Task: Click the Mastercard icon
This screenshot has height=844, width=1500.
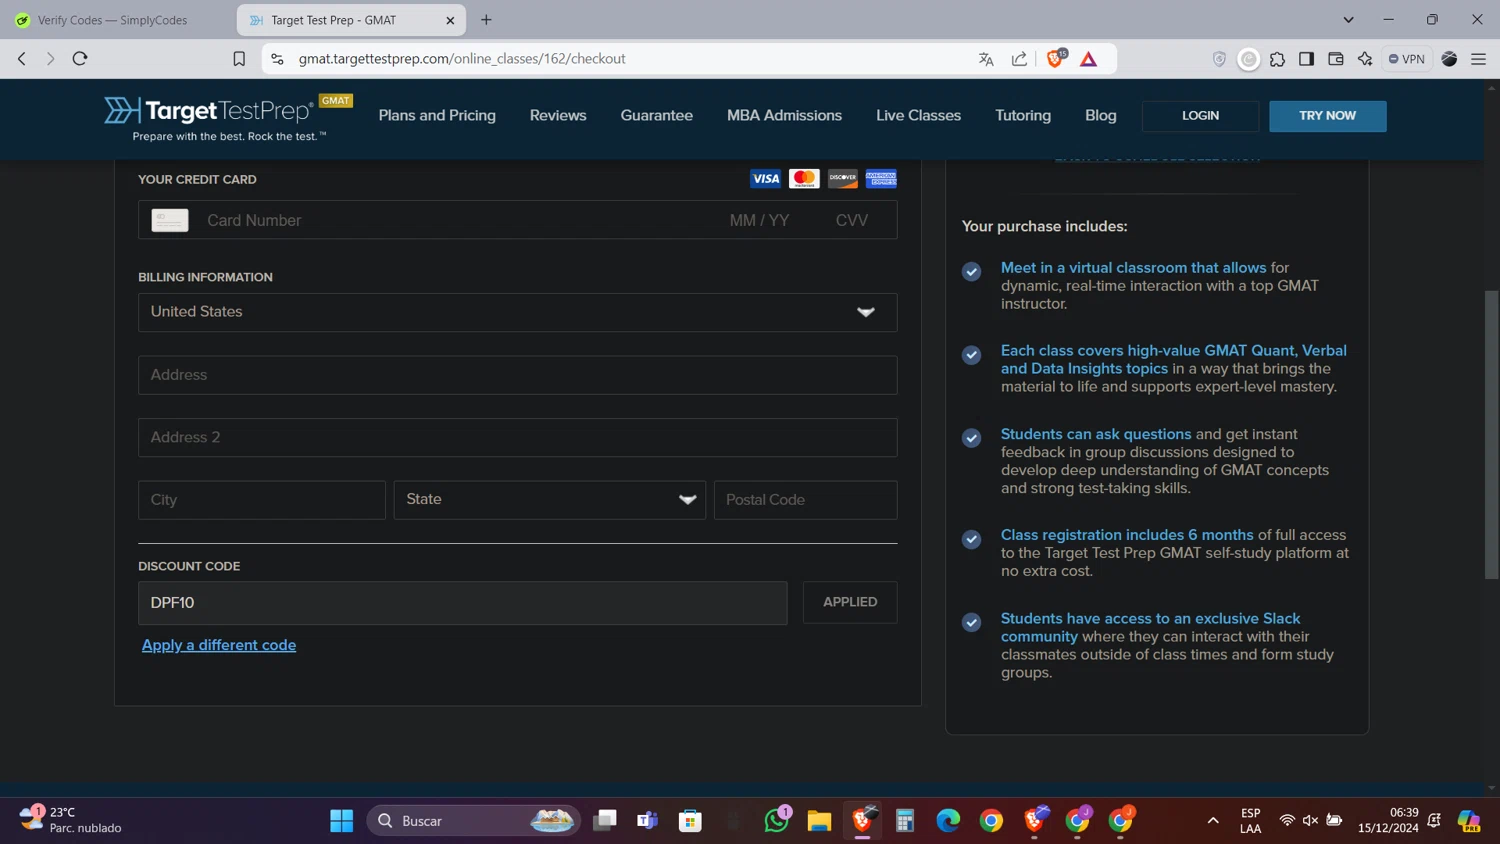Action: click(804, 179)
